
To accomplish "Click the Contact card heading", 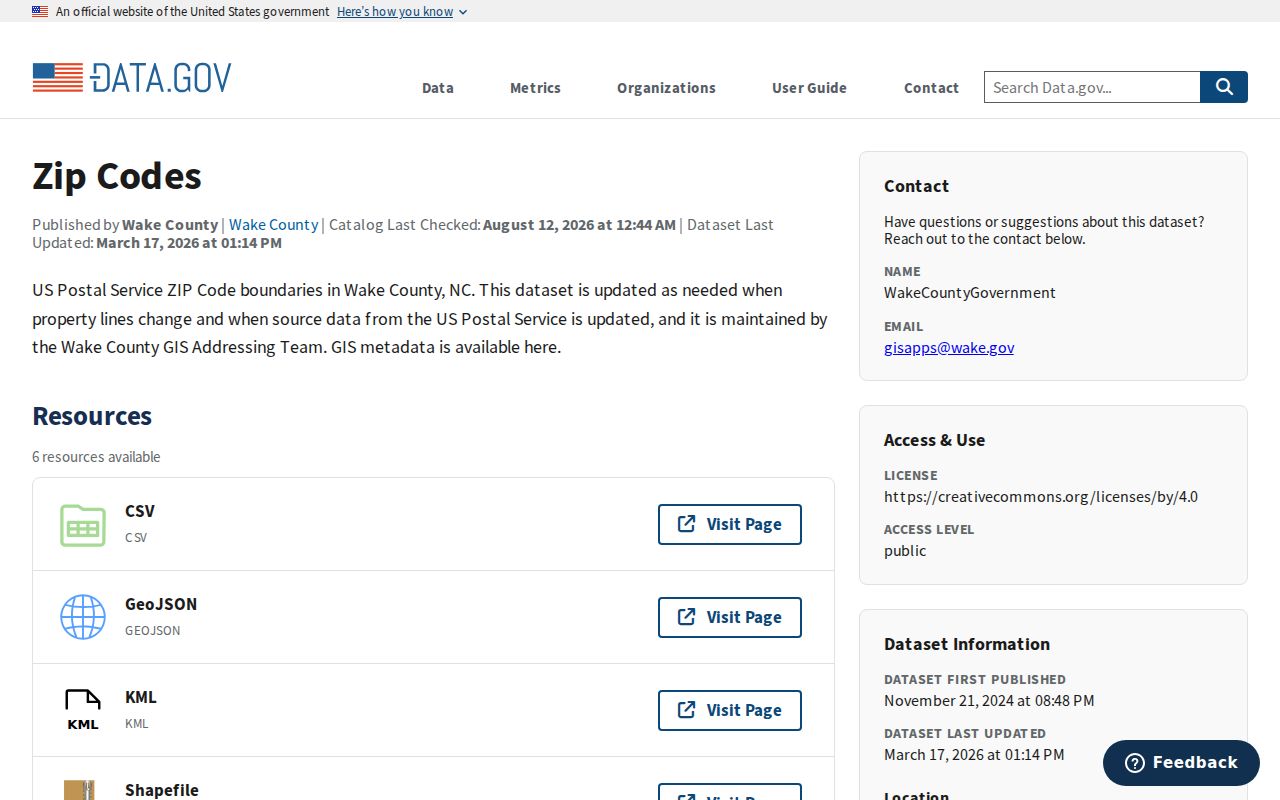I will [x=916, y=186].
